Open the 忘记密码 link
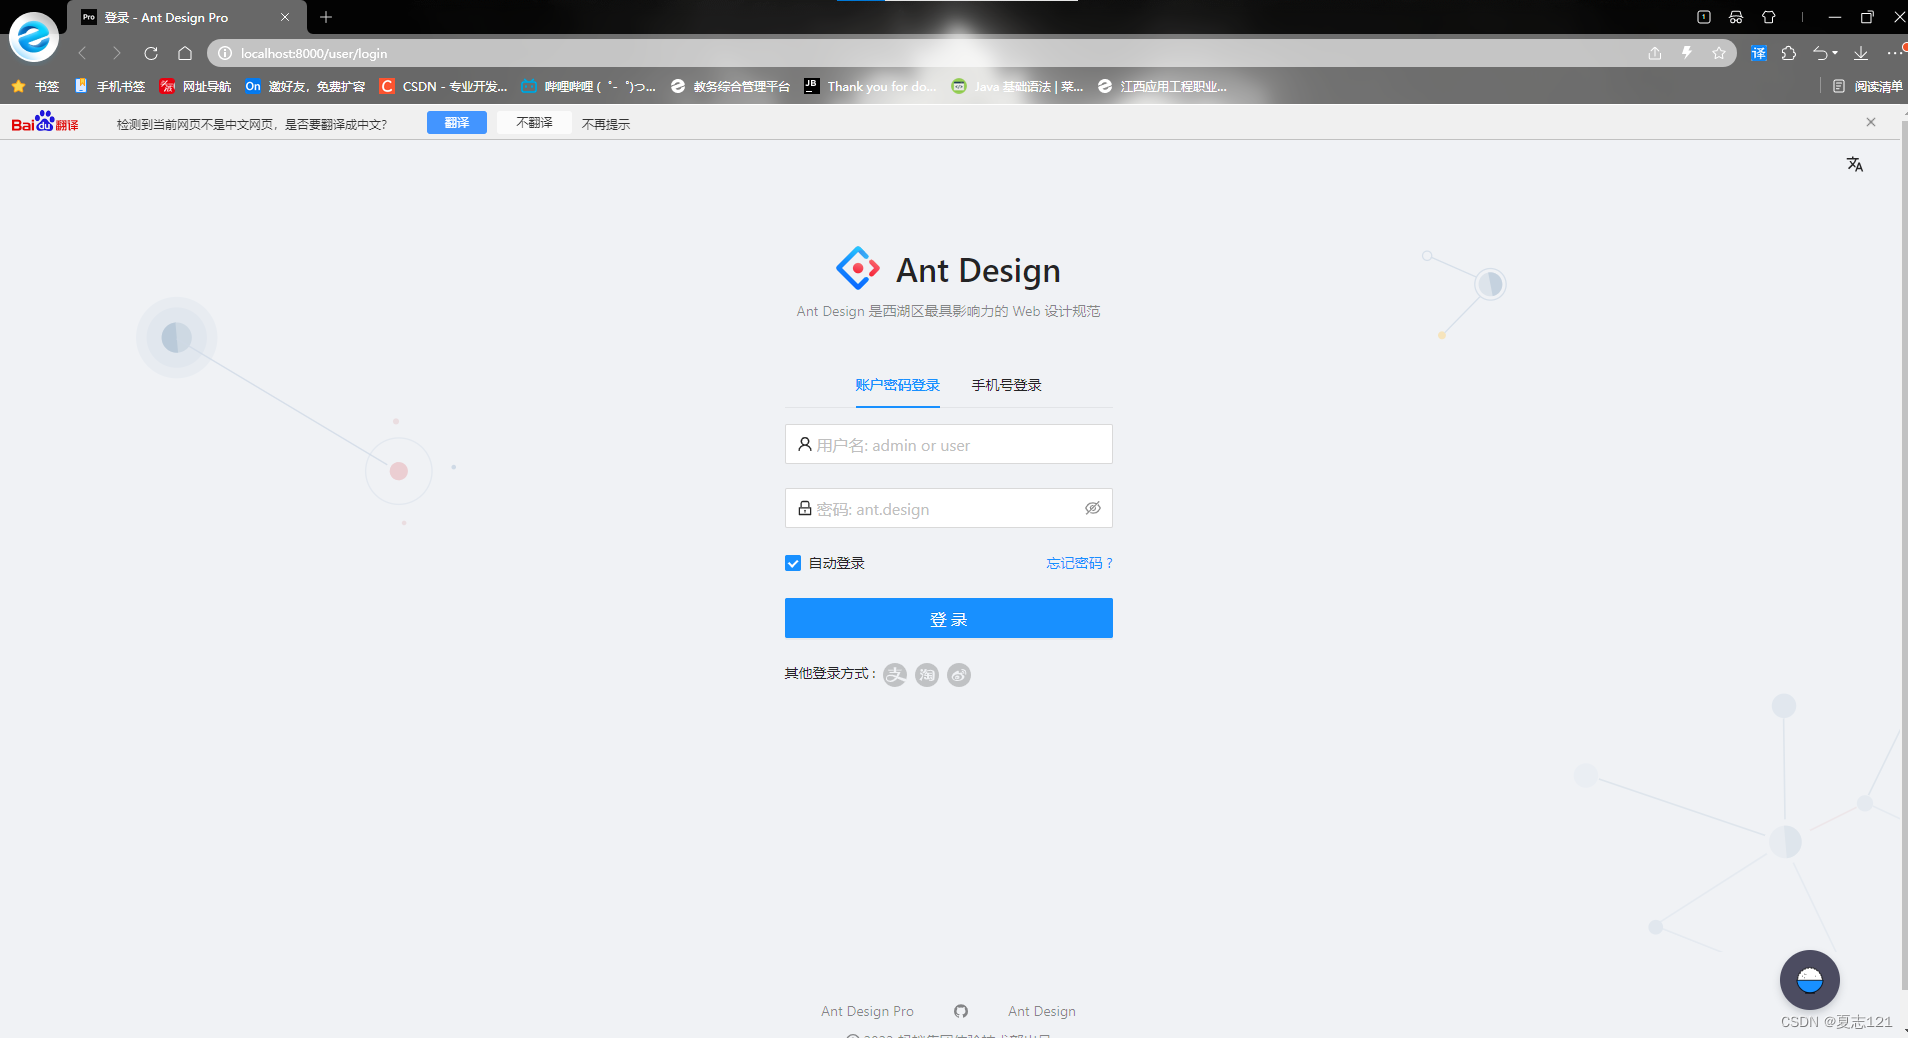This screenshot has height=1038, width=1908. 1079,563
